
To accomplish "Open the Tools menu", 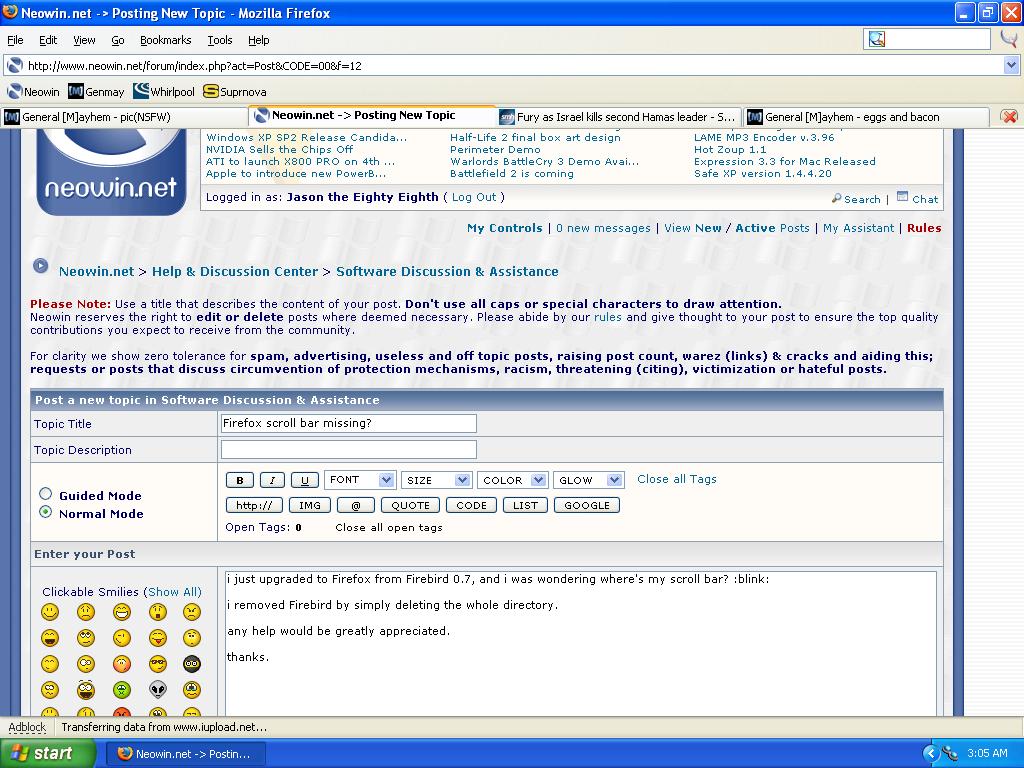I will pos(220,40).
